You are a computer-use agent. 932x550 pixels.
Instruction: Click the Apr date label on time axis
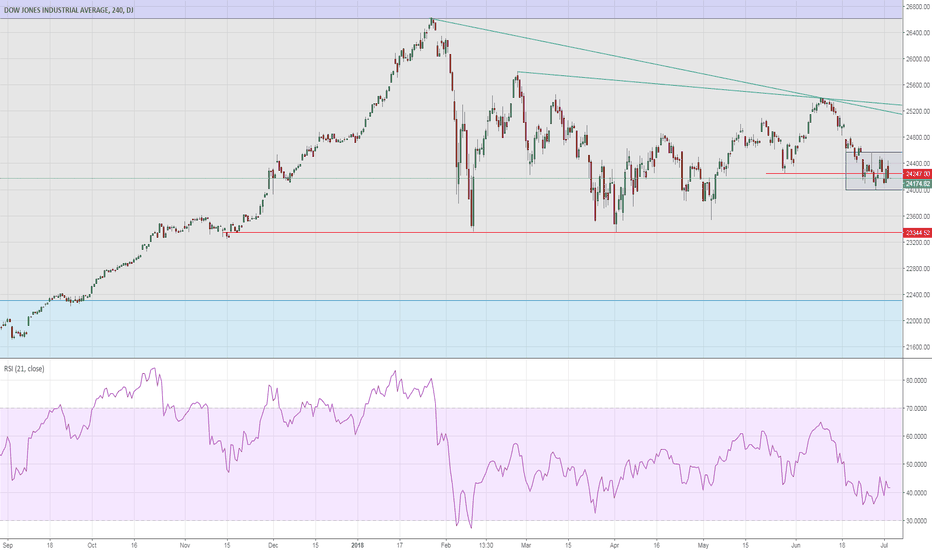tap(614, 545)
